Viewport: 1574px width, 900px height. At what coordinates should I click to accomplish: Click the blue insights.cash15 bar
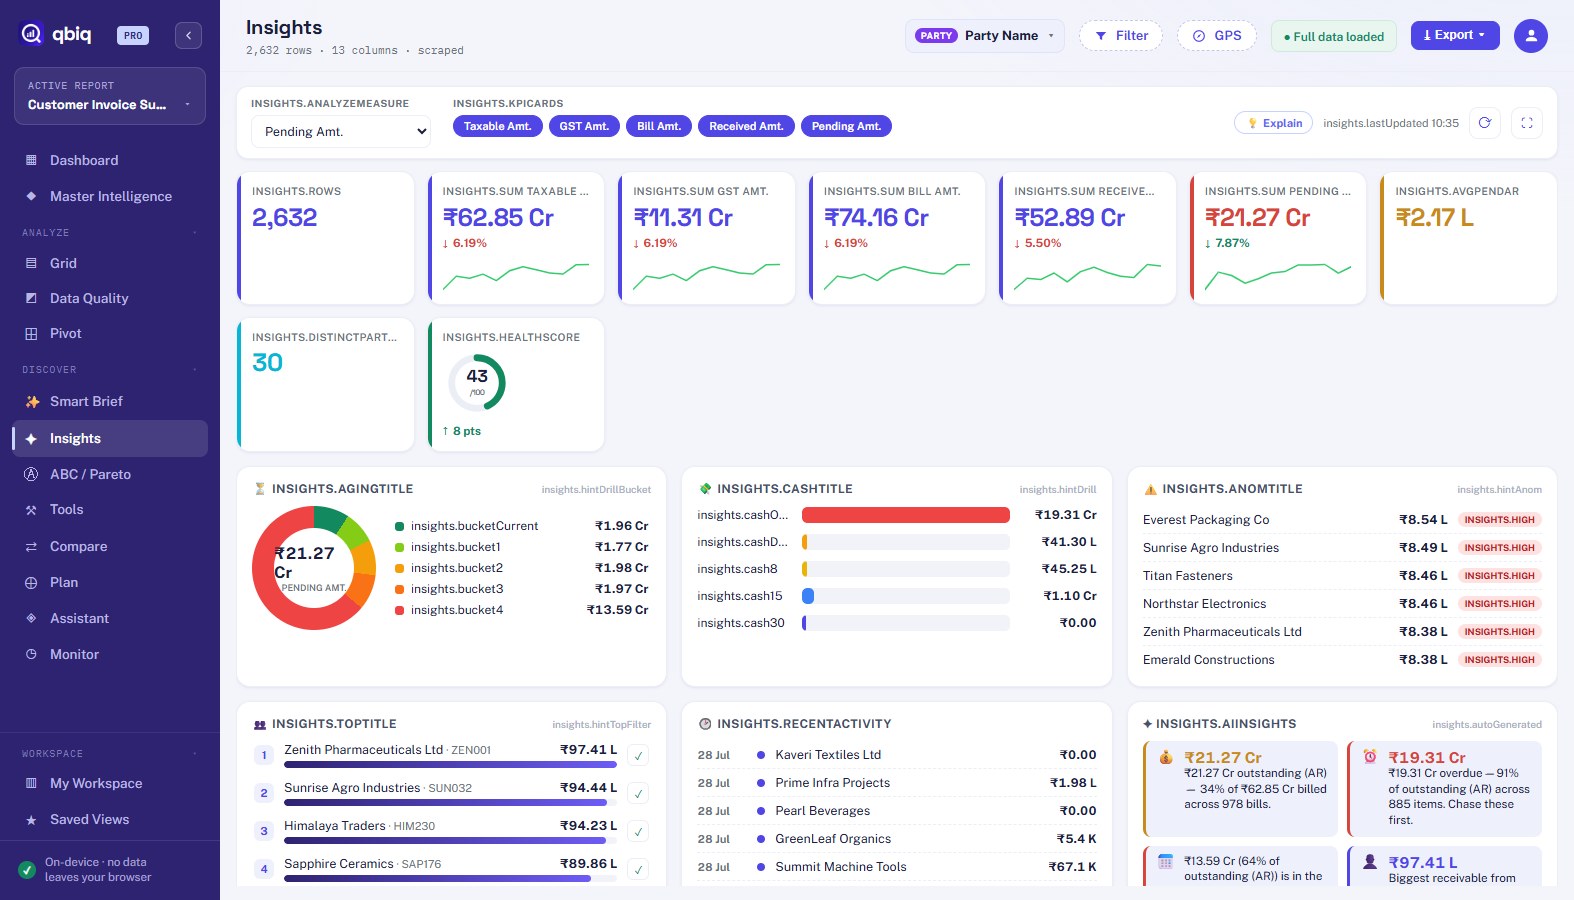[808, 596]
